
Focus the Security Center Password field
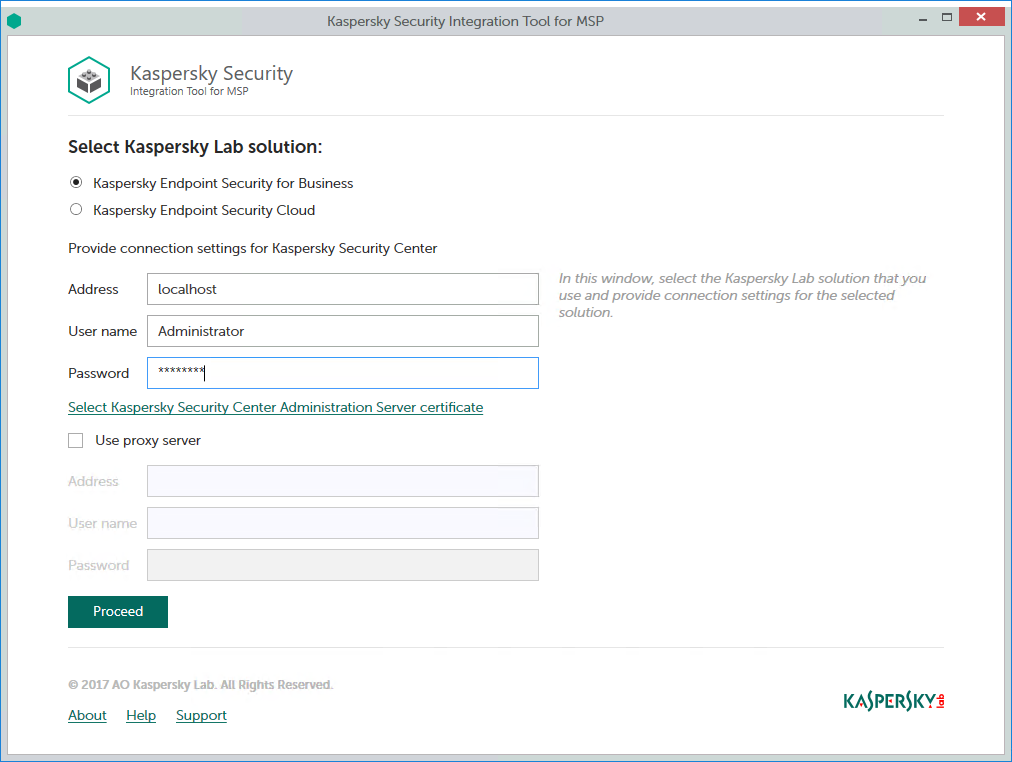pyautogui.click(x=343, y=373)
